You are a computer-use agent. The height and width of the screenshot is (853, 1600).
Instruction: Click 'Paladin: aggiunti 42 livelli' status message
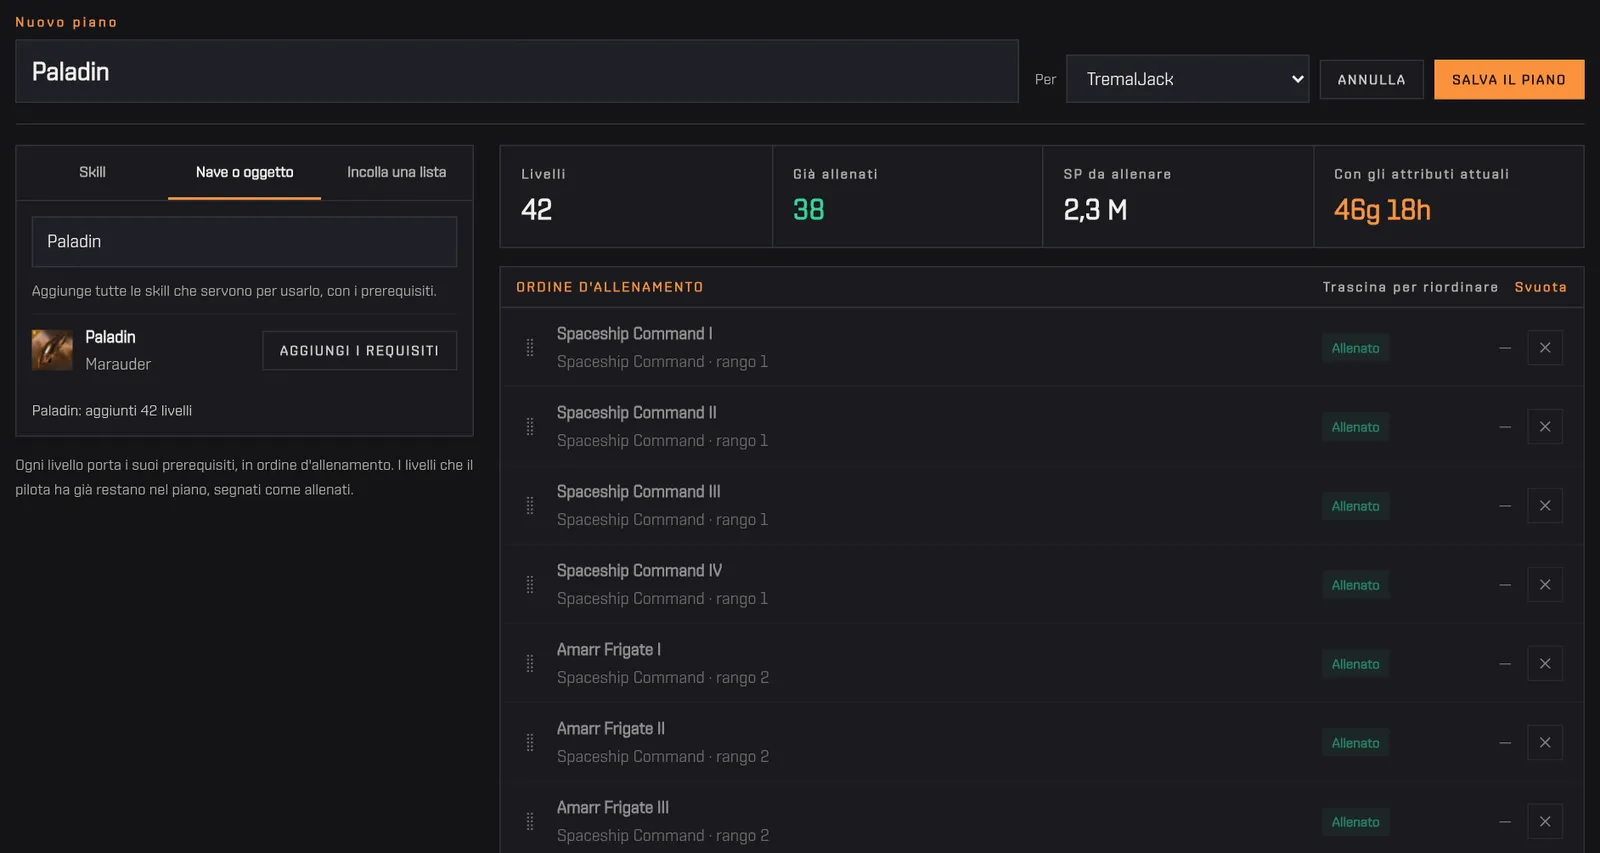pyautogui.click(x=112, y=410)
